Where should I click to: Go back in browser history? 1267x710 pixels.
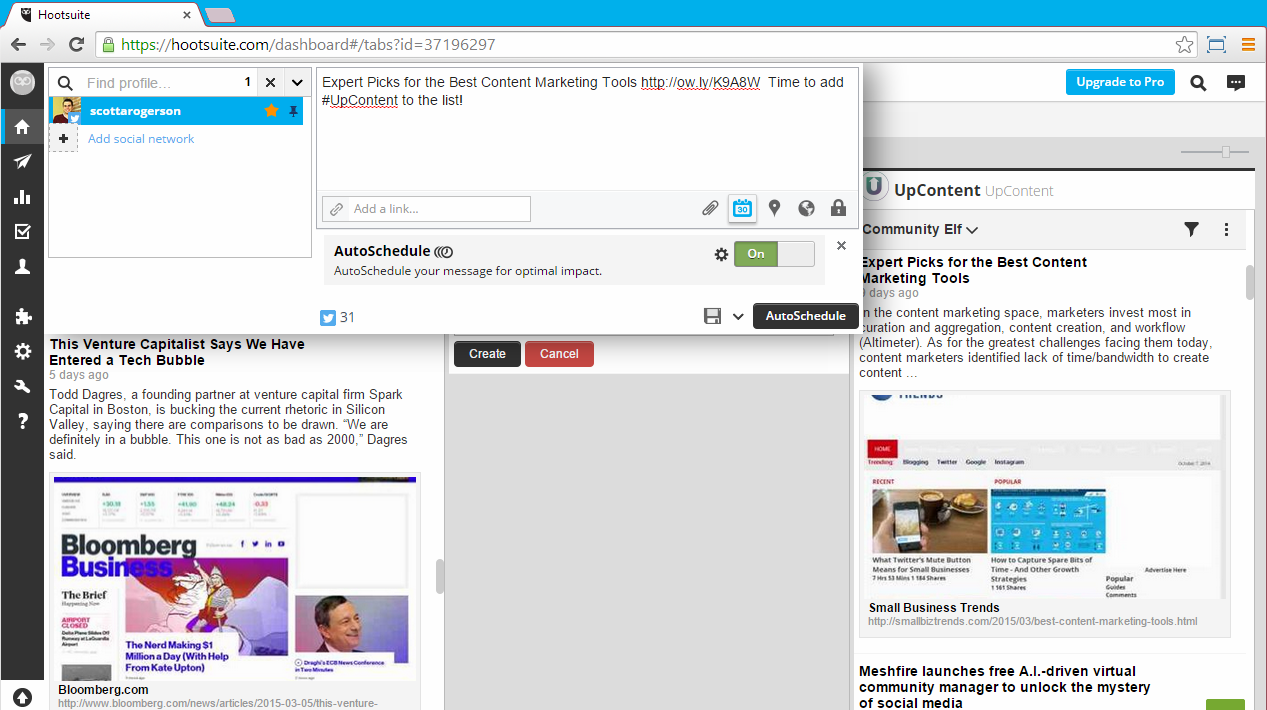click(18, 44)
